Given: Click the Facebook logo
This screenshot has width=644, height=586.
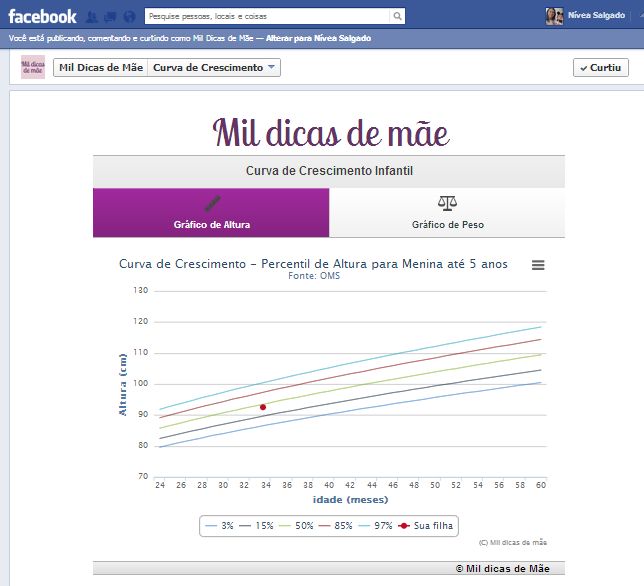Looking at the screenshot, I should coord(42,16).
